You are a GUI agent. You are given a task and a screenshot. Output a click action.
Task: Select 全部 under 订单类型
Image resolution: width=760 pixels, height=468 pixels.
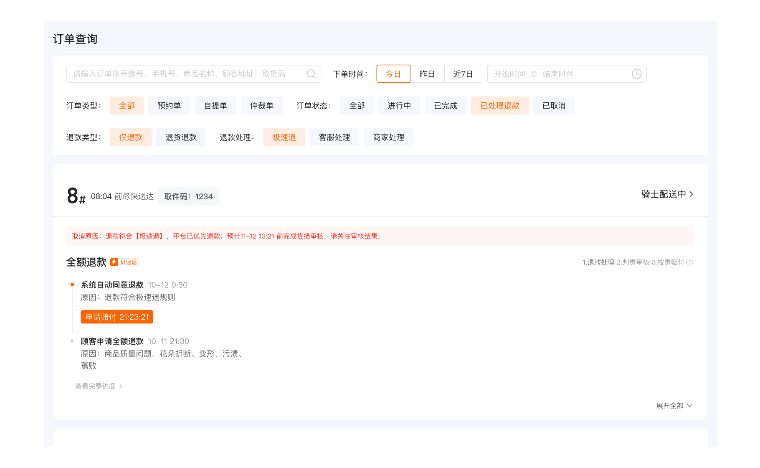click(x=127, y=105)
